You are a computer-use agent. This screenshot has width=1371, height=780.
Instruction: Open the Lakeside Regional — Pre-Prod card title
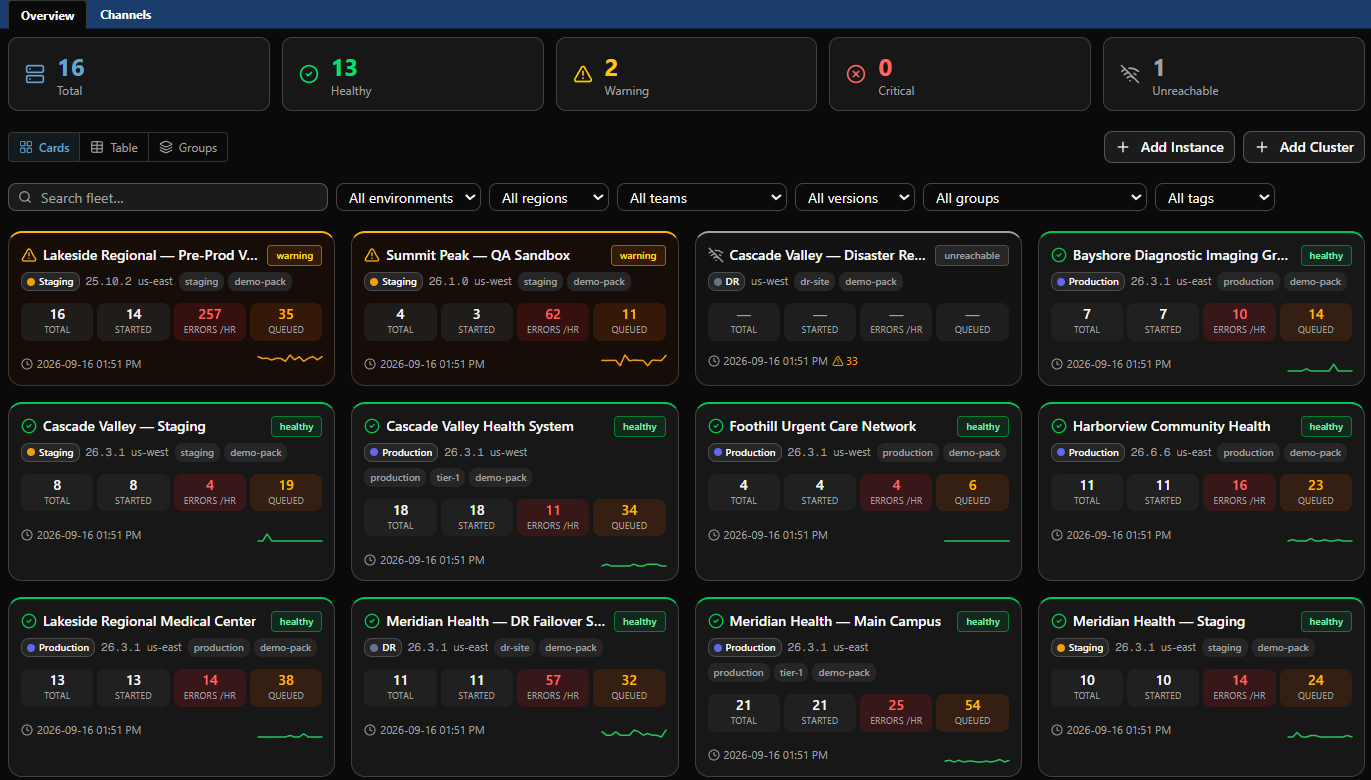(151, 255)
